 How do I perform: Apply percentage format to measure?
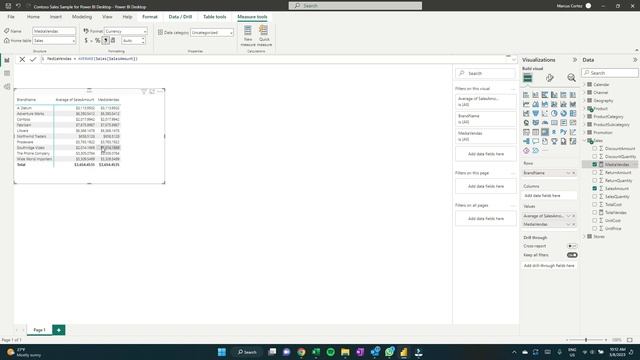(97, 40)
